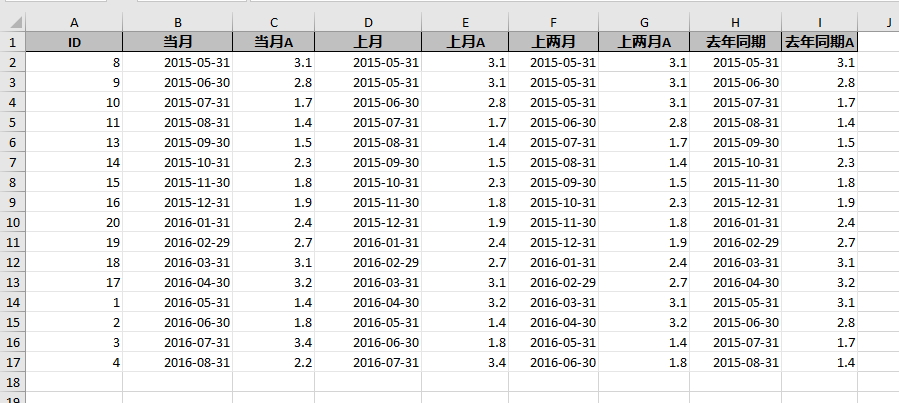
Task: Select cell H14 showing 2015-05-31
Action: [736, 302]
